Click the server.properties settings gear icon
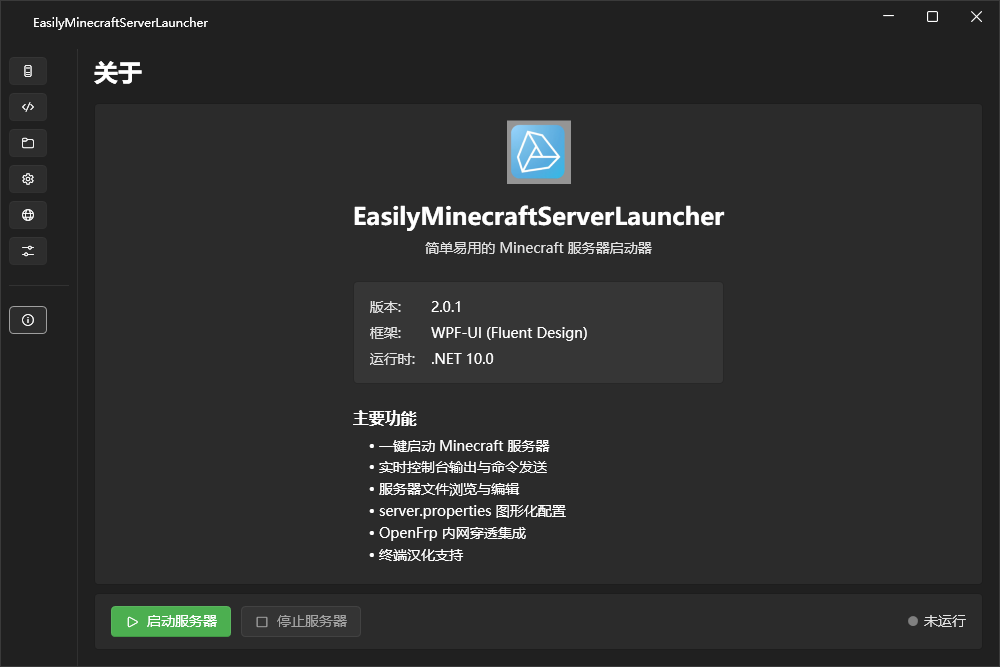This screenshot has height=667, width=1000. [27, 178]
